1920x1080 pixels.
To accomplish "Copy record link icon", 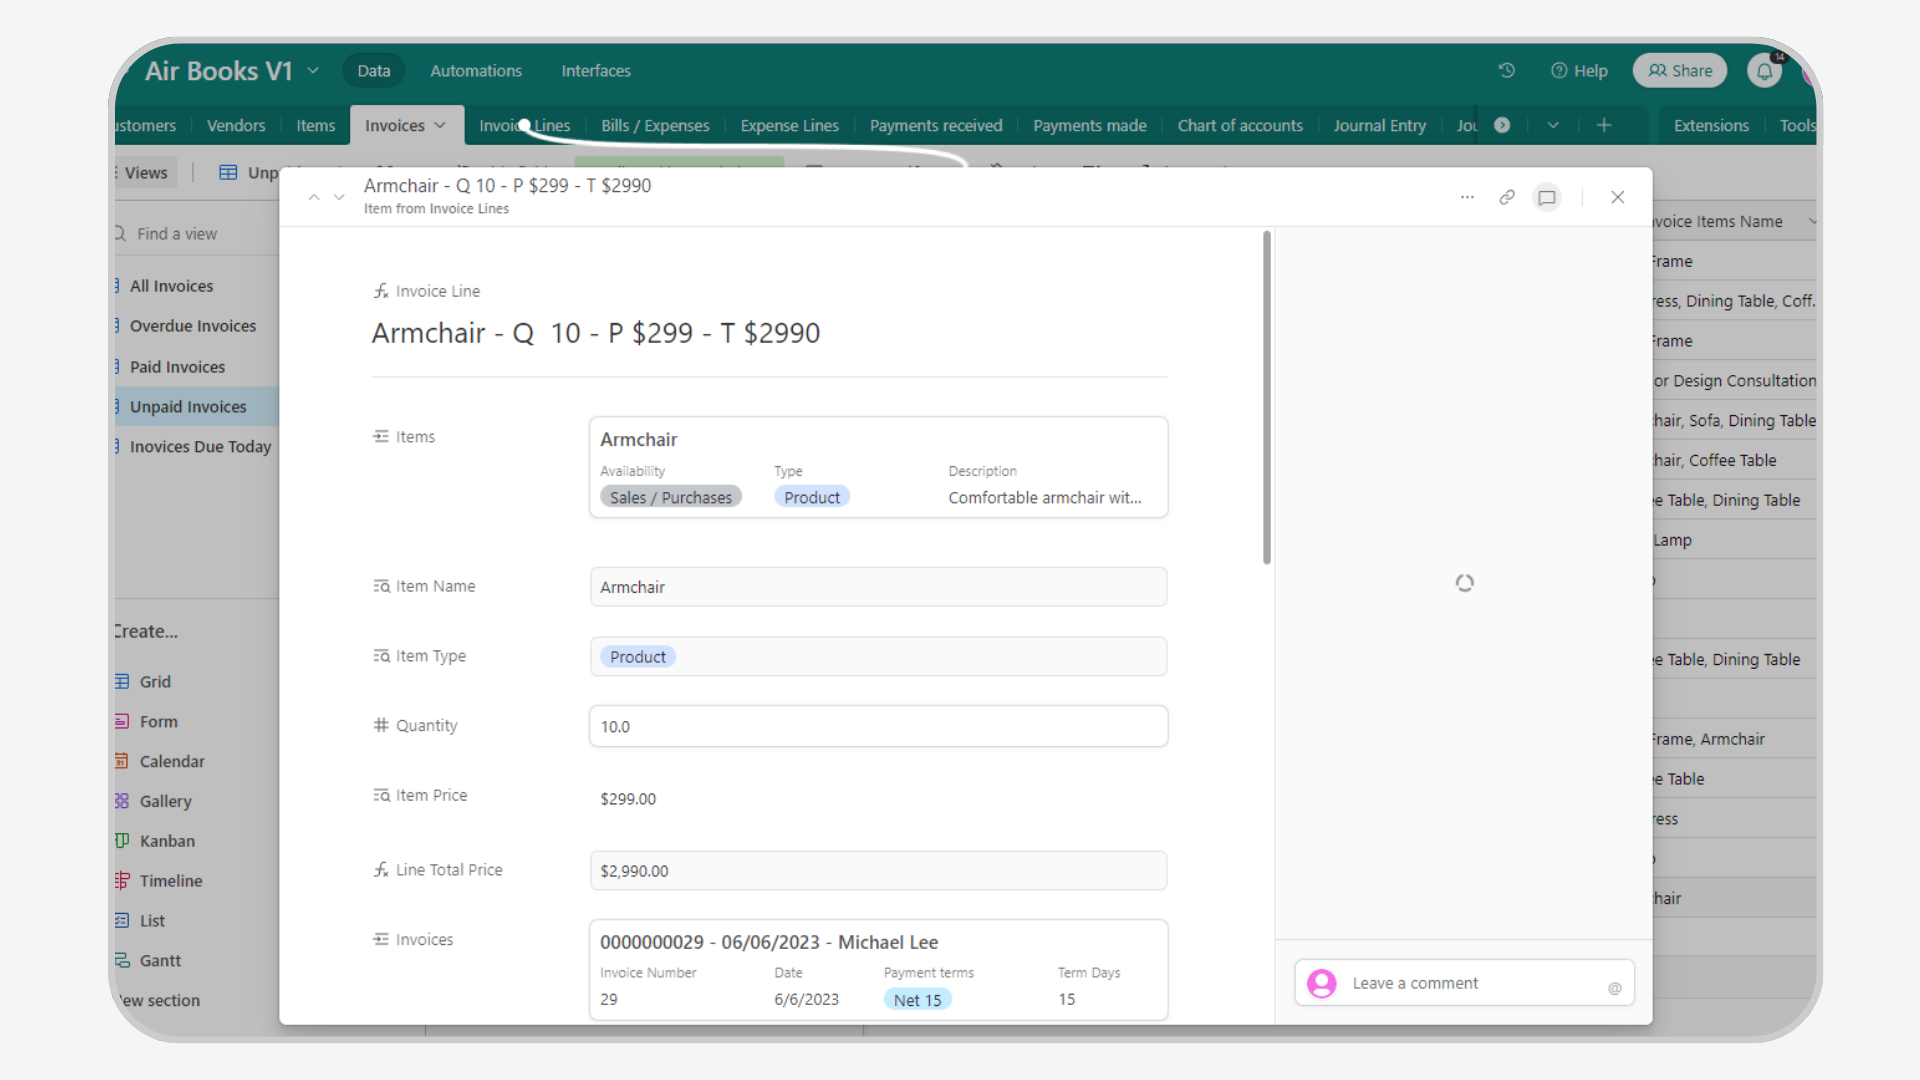I will tap(1507, 197).
